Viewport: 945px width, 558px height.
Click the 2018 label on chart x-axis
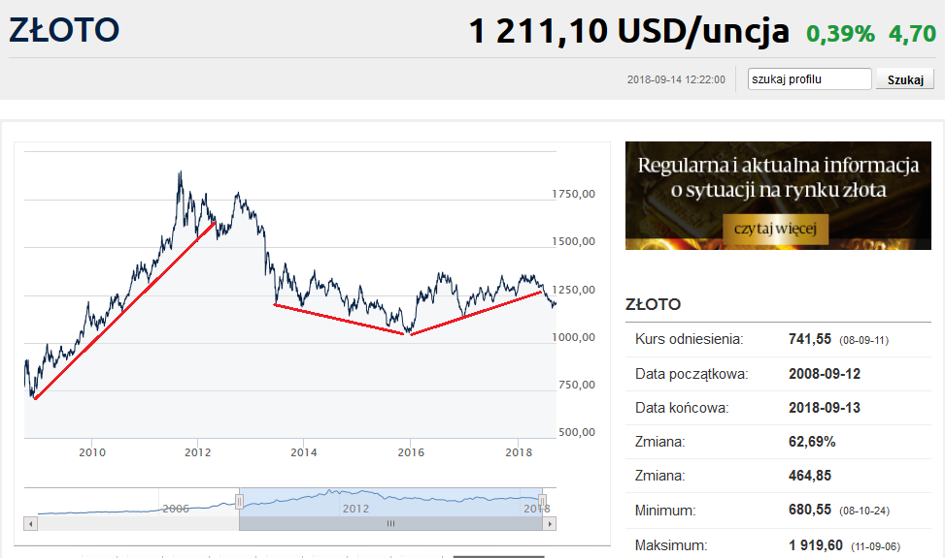(519, 453)
